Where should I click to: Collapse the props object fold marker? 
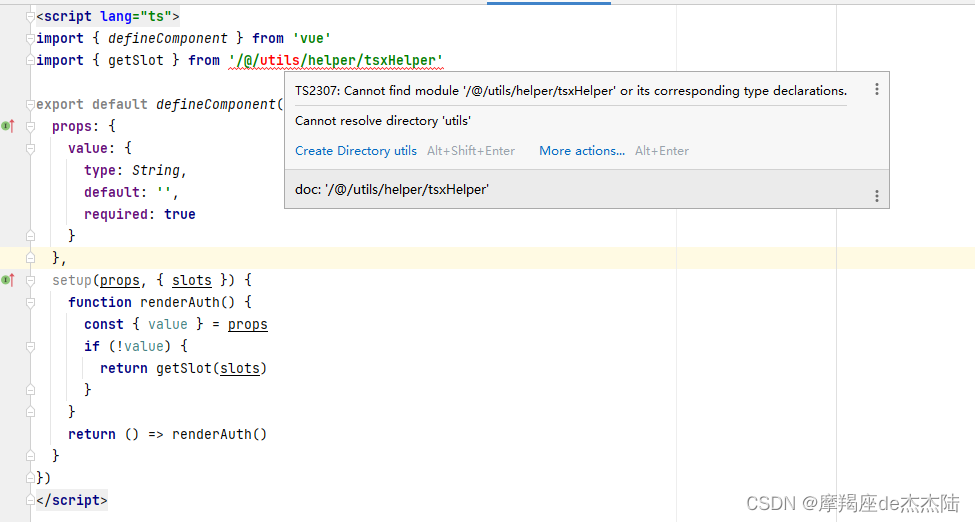pyautogui.click(x=30, y=126)
